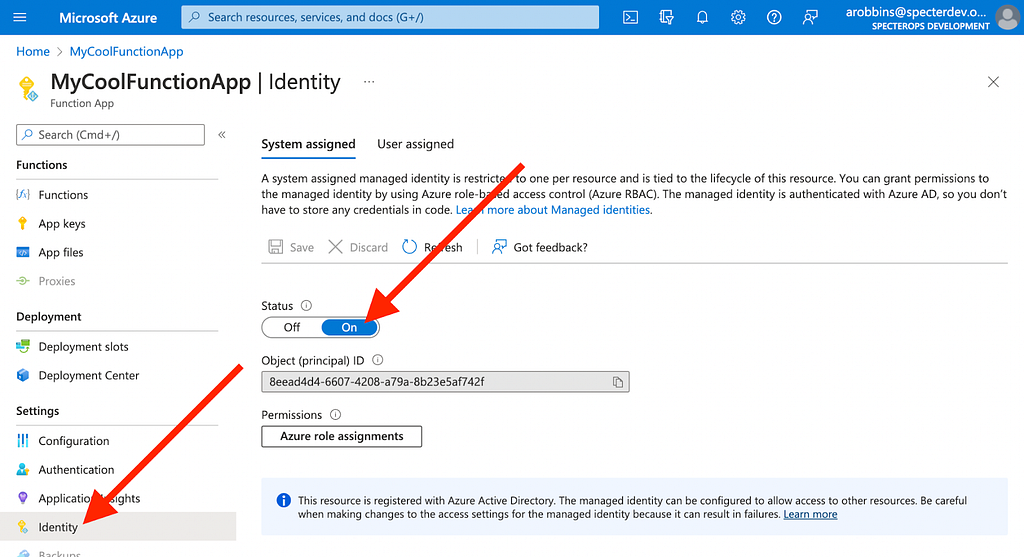Open the Feedback icon in the top bar
Screen dimensions: 1024x557
[810, 18]
